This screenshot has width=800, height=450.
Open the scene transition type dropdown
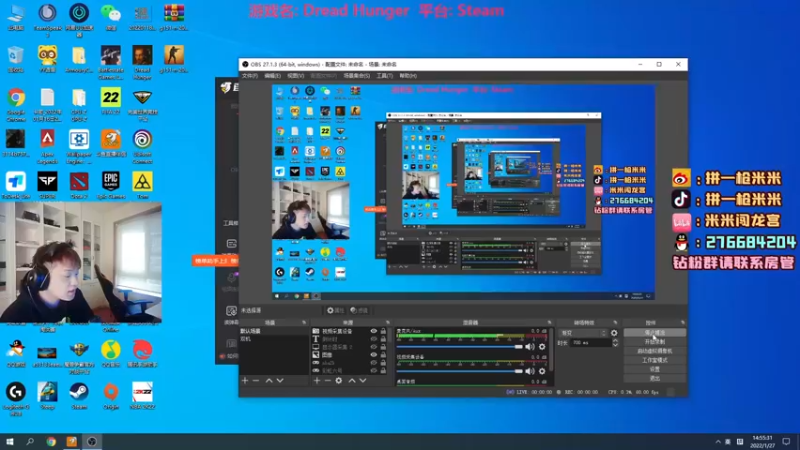583,333
